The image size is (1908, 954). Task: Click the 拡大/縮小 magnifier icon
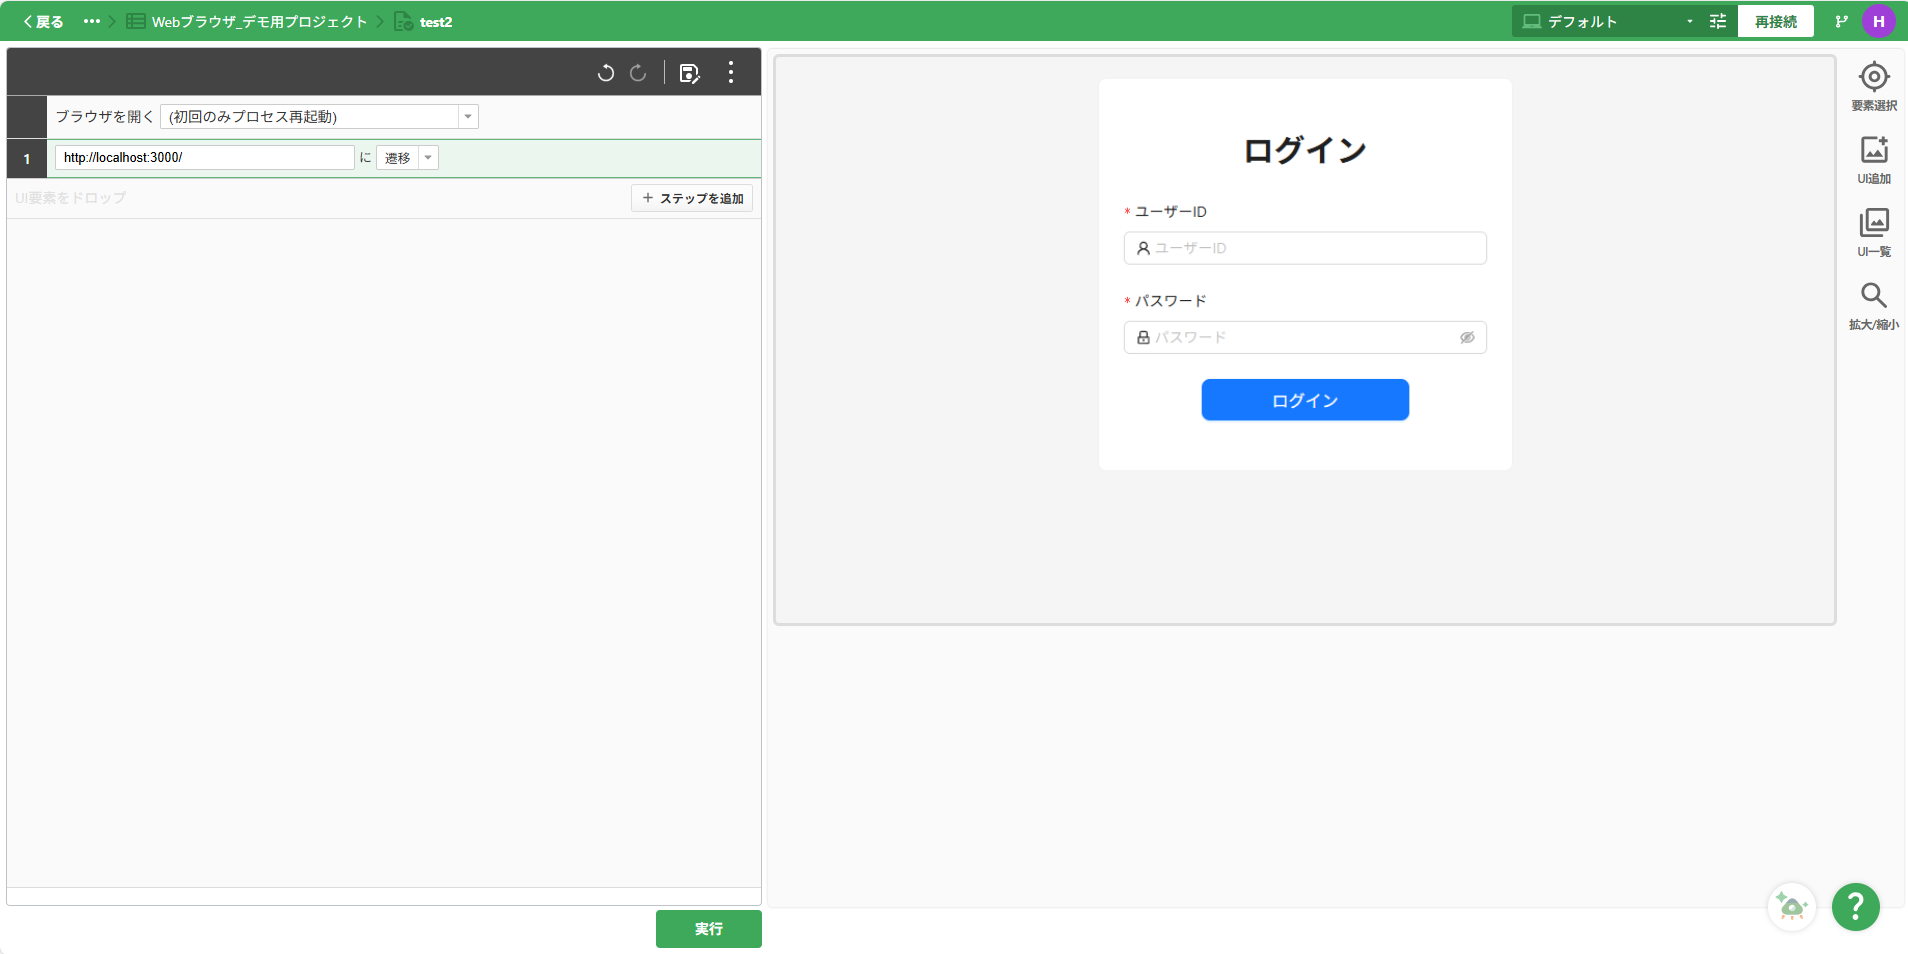point(1873,297)
